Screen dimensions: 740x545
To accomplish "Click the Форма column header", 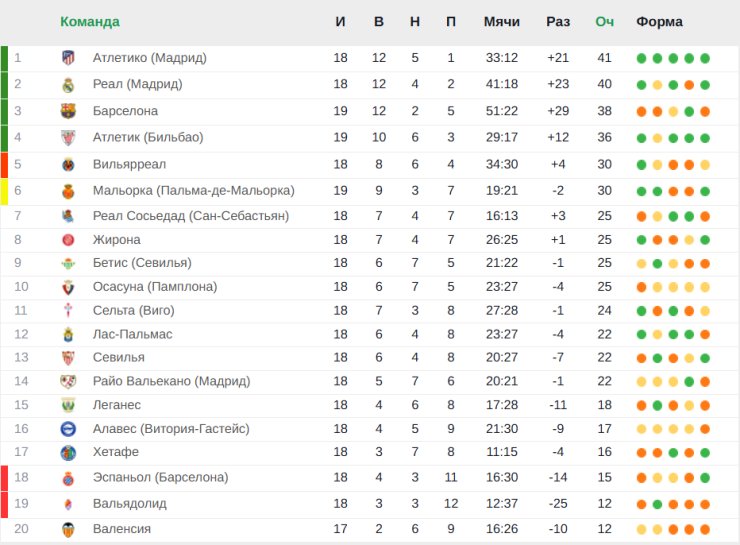I will pyautogui.click(x=659, y=22).
